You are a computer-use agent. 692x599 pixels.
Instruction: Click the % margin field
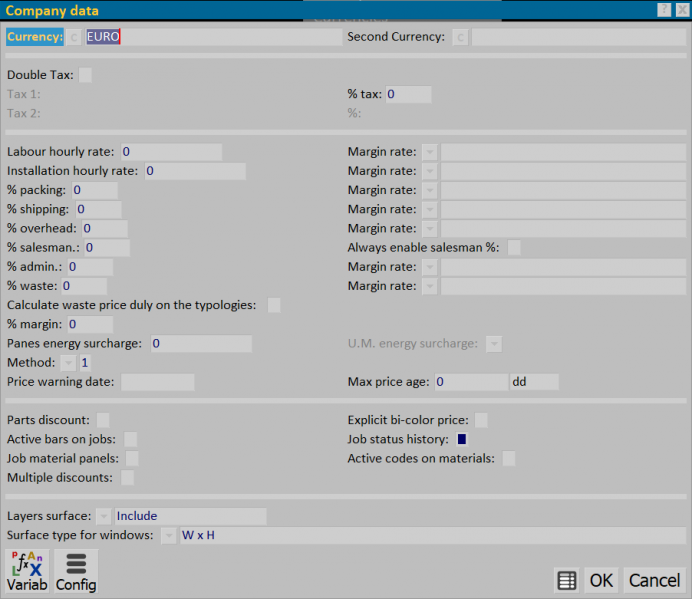[90, 324]
